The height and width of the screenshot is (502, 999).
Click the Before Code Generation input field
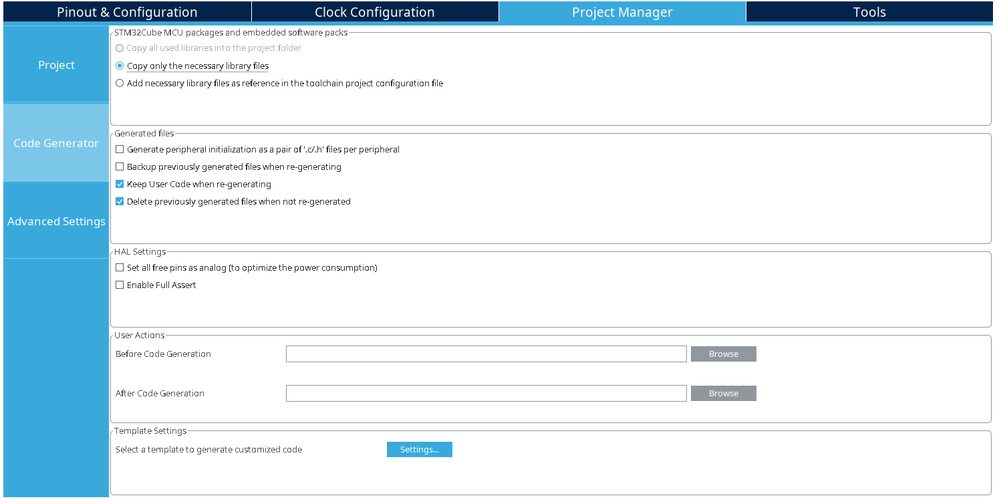click(486, 354)
